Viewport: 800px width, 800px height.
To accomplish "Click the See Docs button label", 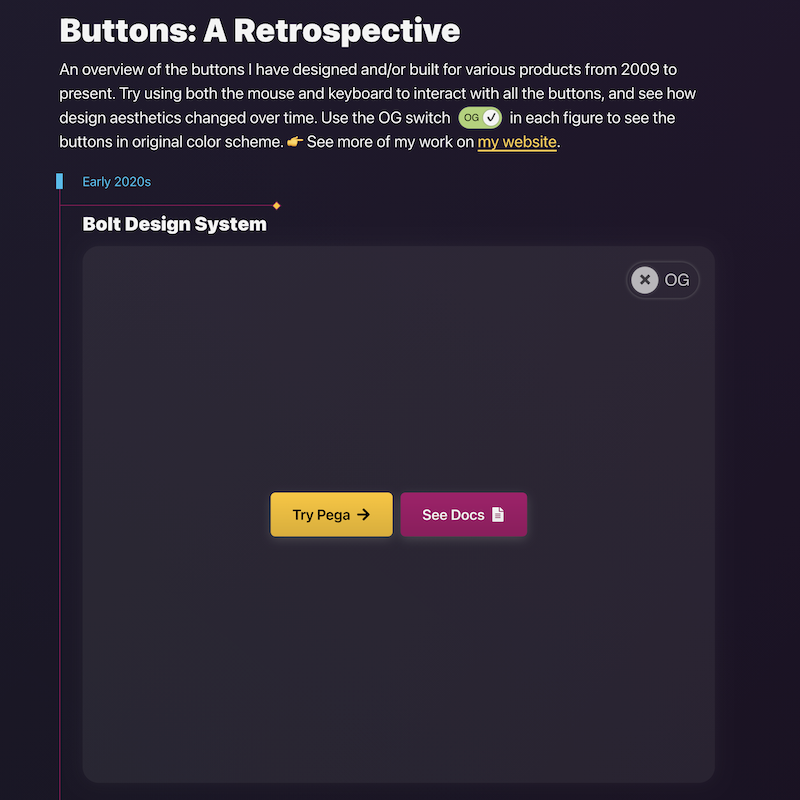I will click(x=453, y=515).
